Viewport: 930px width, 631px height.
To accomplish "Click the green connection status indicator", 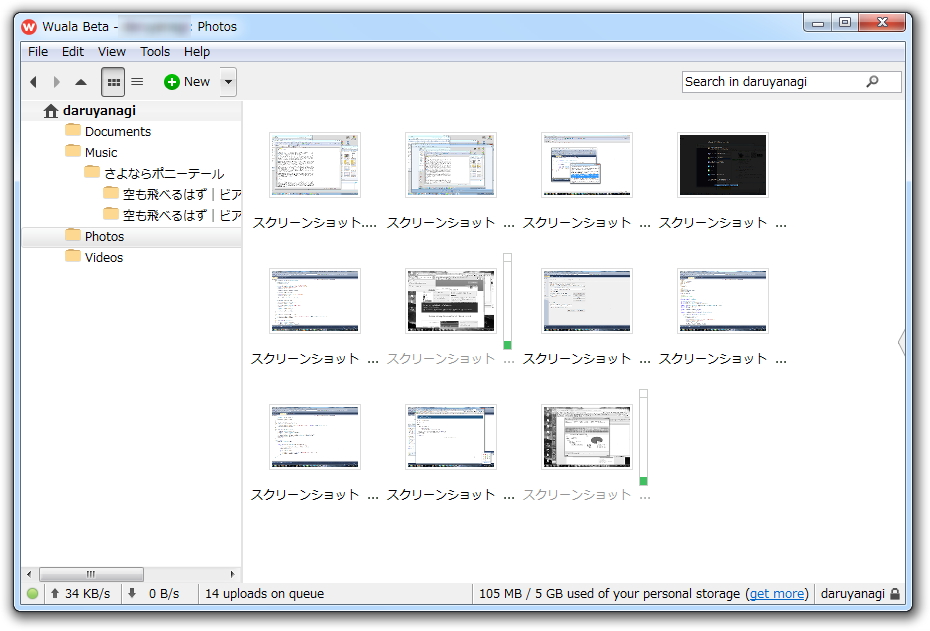I will pos(33,593).
